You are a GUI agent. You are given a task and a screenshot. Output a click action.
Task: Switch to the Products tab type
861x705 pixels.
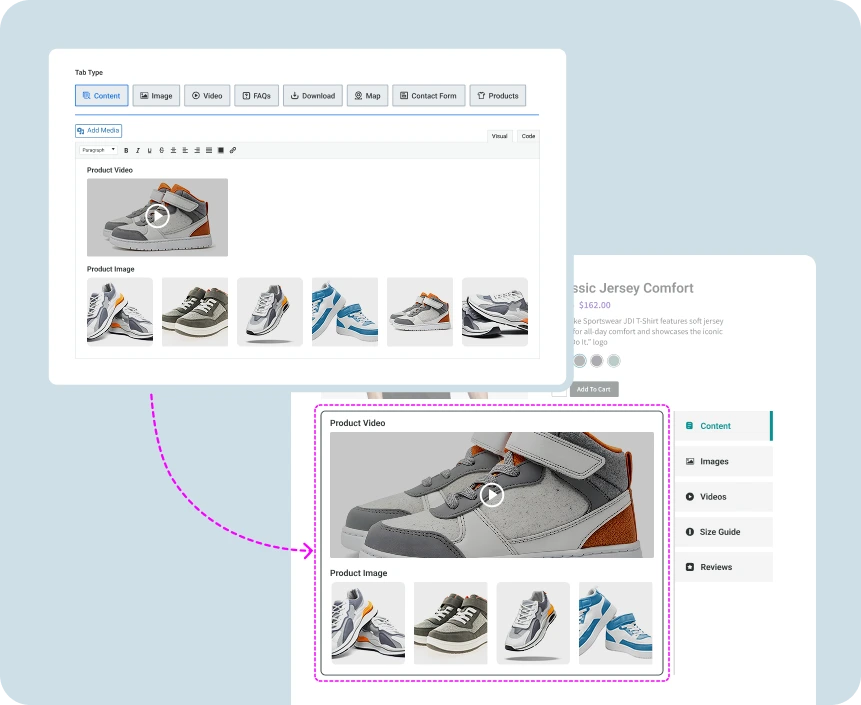[497, 96]
